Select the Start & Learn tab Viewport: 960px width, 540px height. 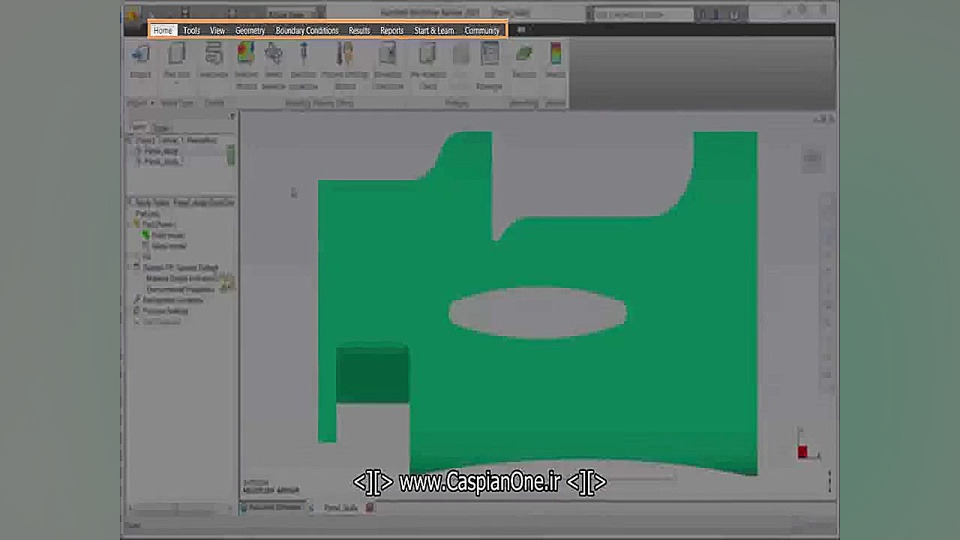point(434,30)
